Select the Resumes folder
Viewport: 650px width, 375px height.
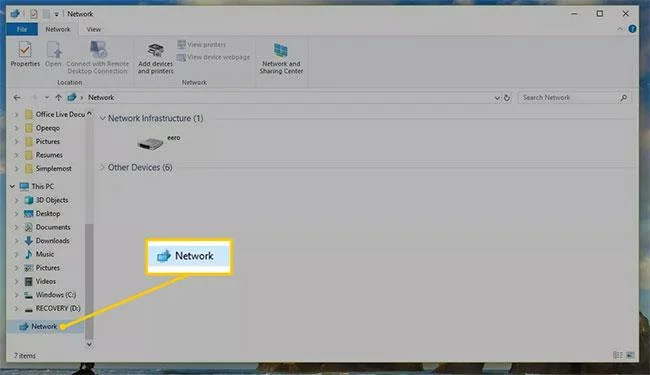pos(44,155)
